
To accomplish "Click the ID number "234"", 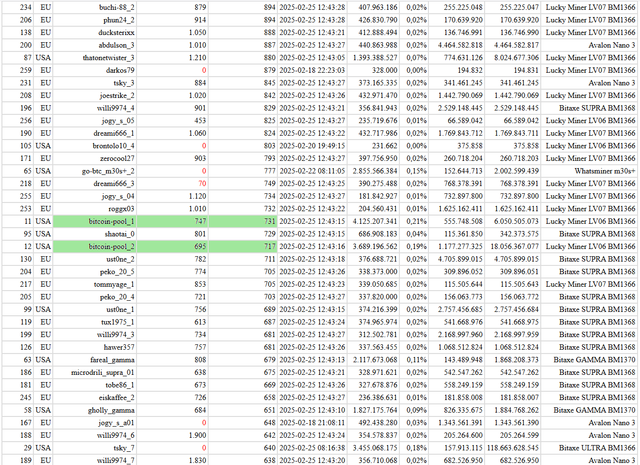I will click(25, 7).
